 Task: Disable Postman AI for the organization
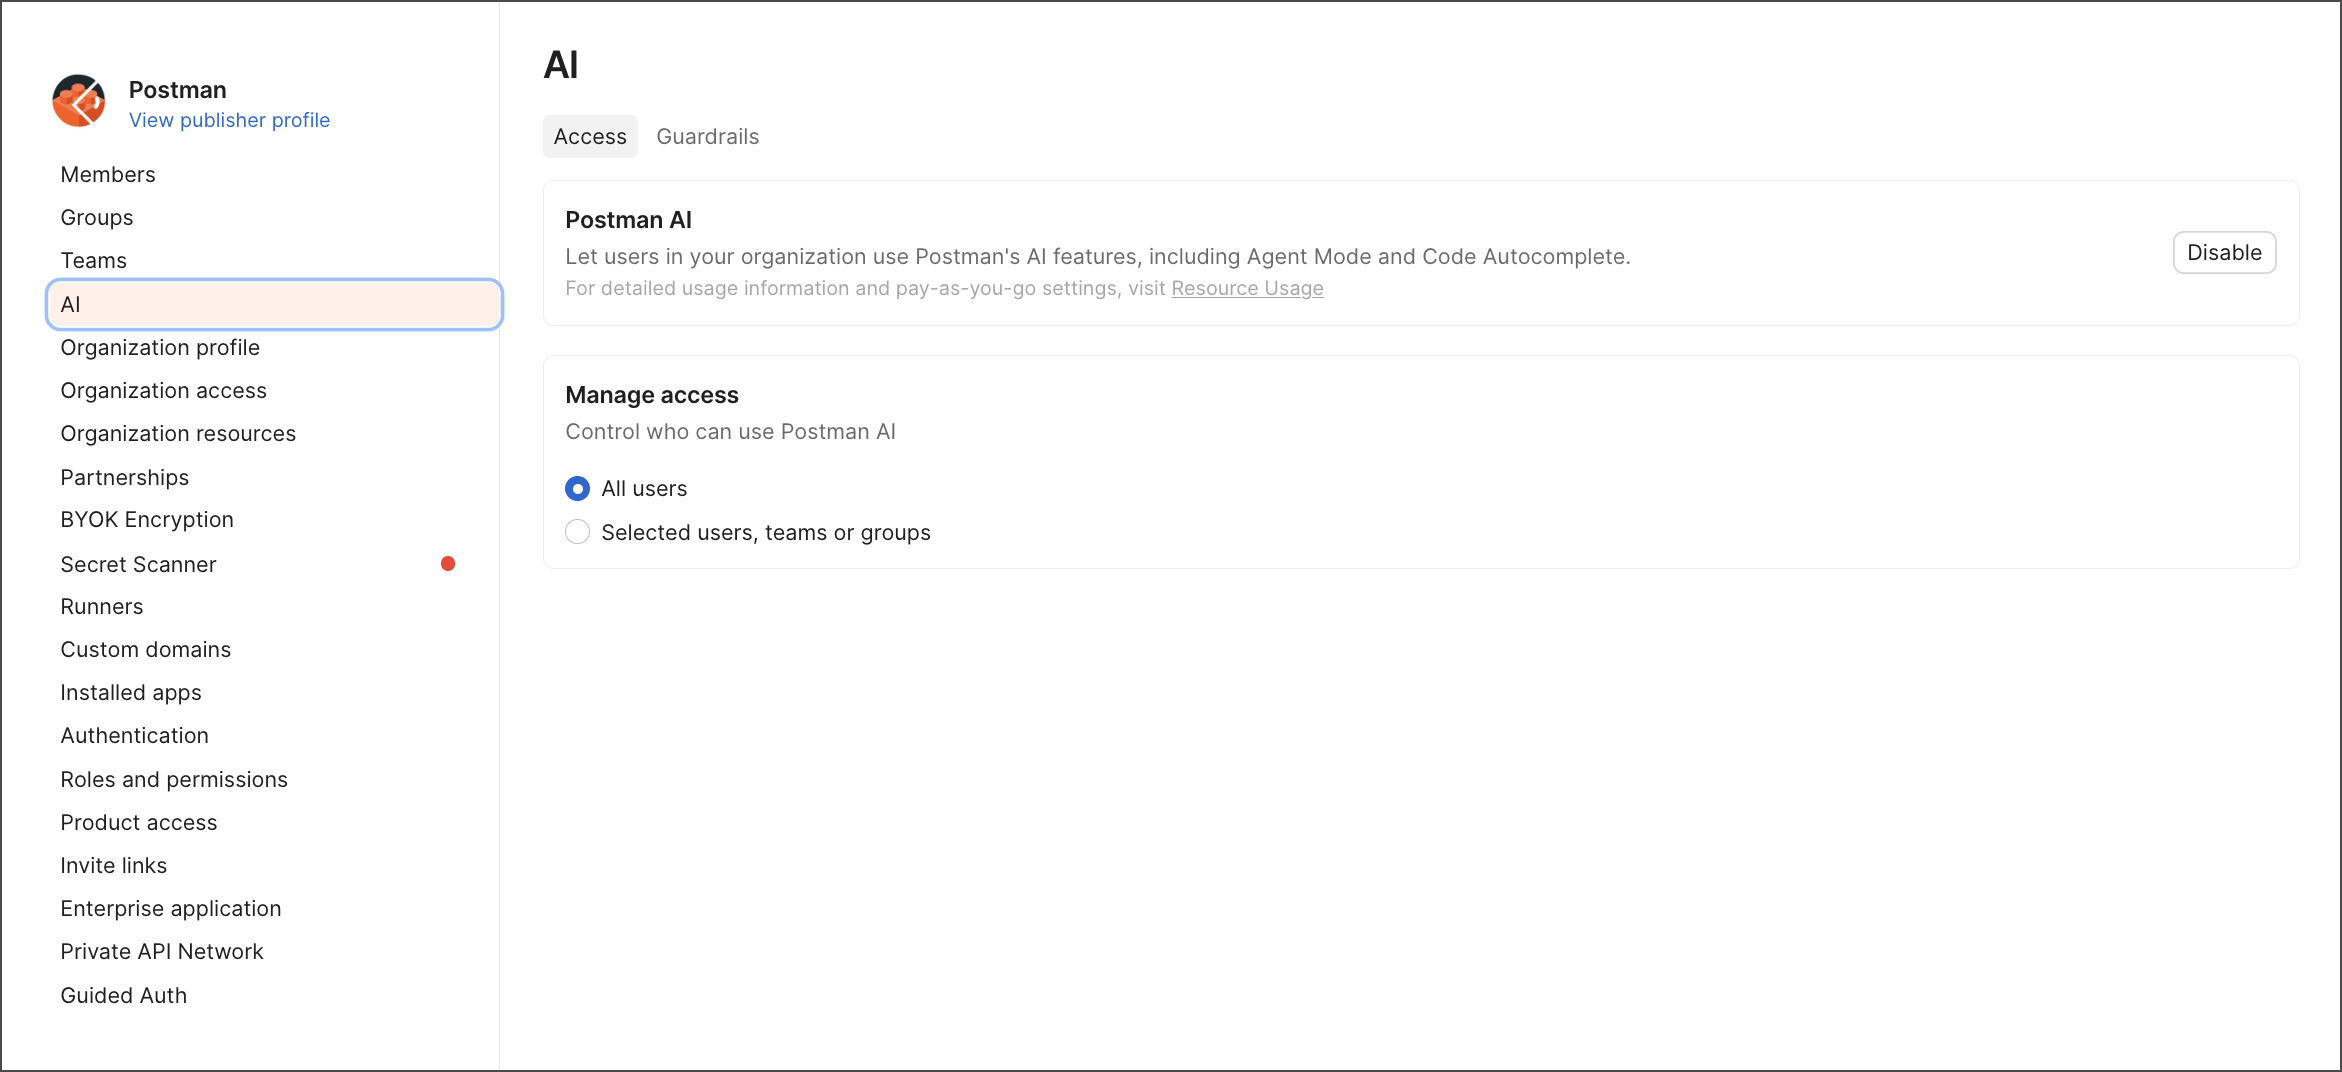pyautogui.click(x=2223, y=253)
